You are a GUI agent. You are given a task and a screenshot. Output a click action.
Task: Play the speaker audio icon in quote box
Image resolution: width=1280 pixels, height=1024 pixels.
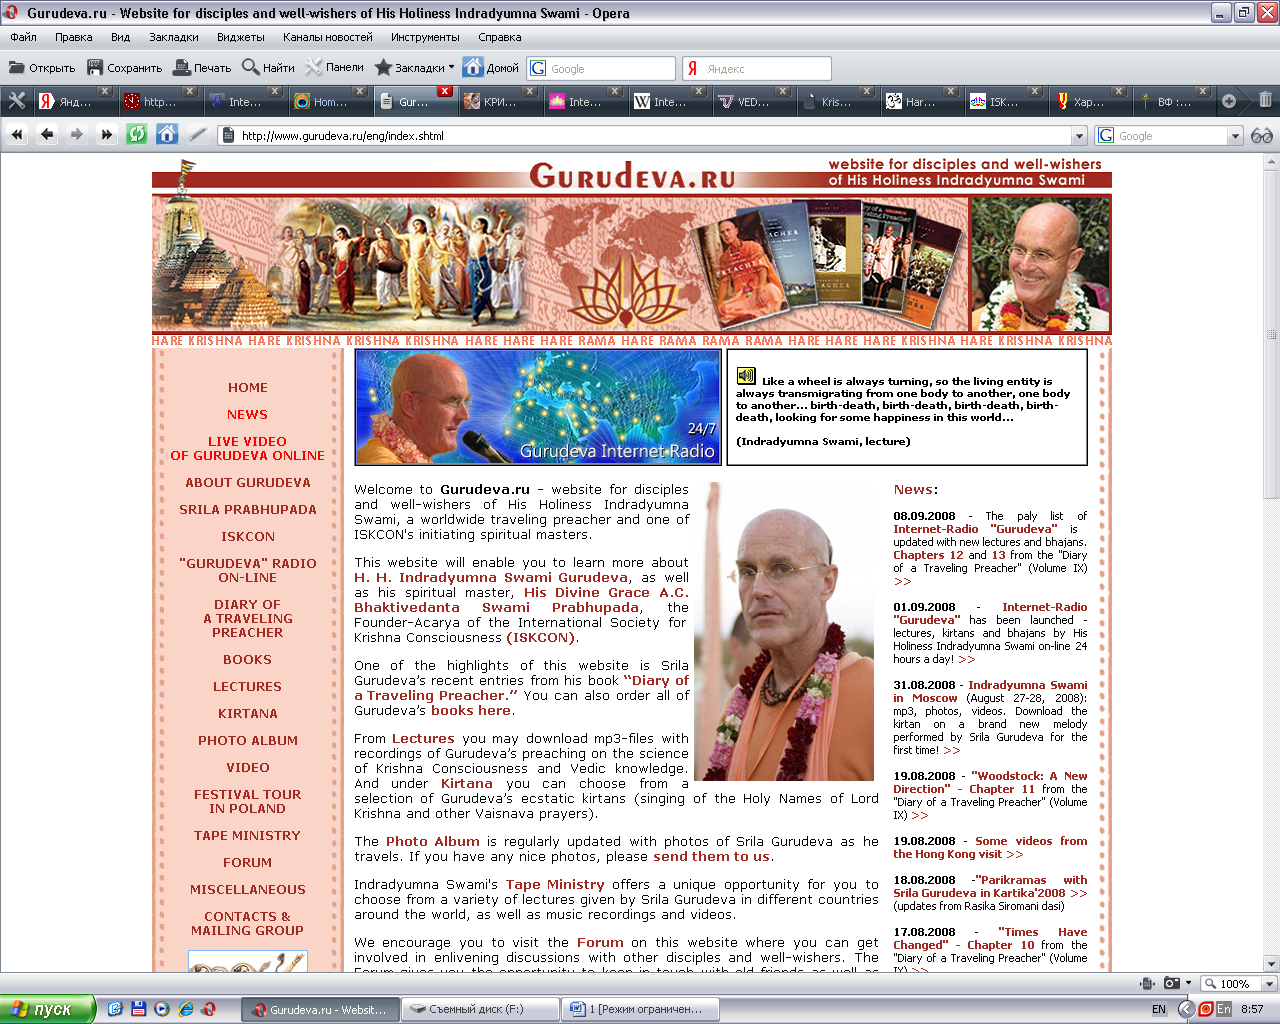(x=746, y=376)
